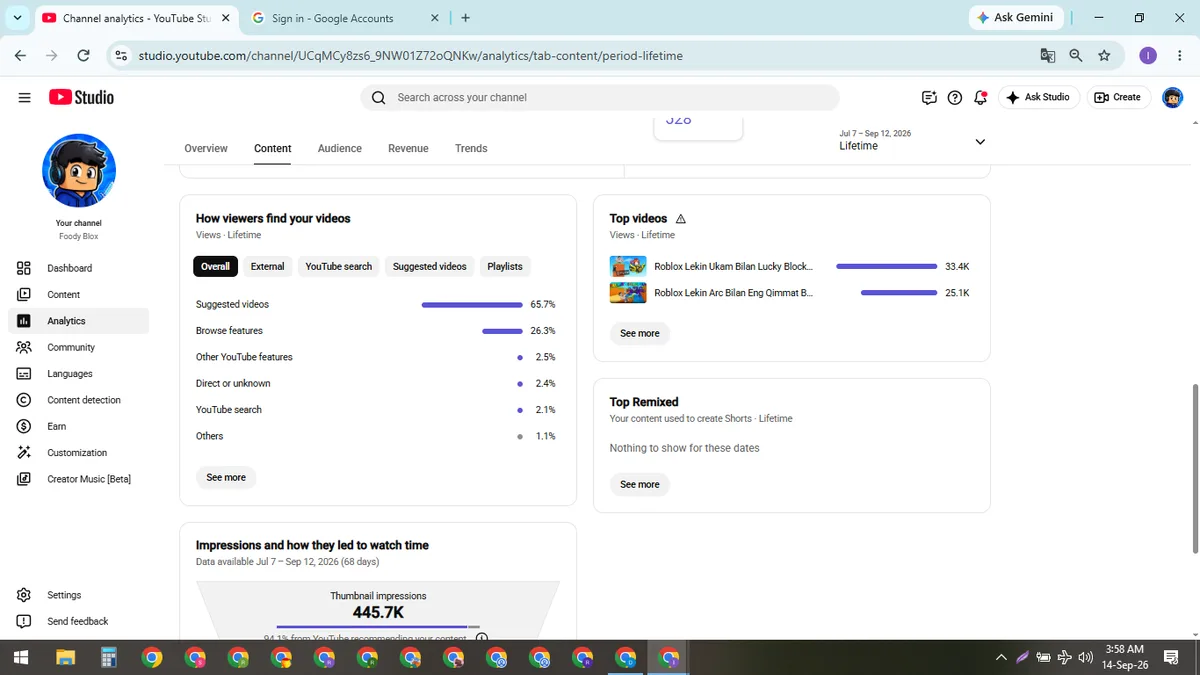Switch to the Revenue tab
The image size is (1200, 675).
[408, 148]
